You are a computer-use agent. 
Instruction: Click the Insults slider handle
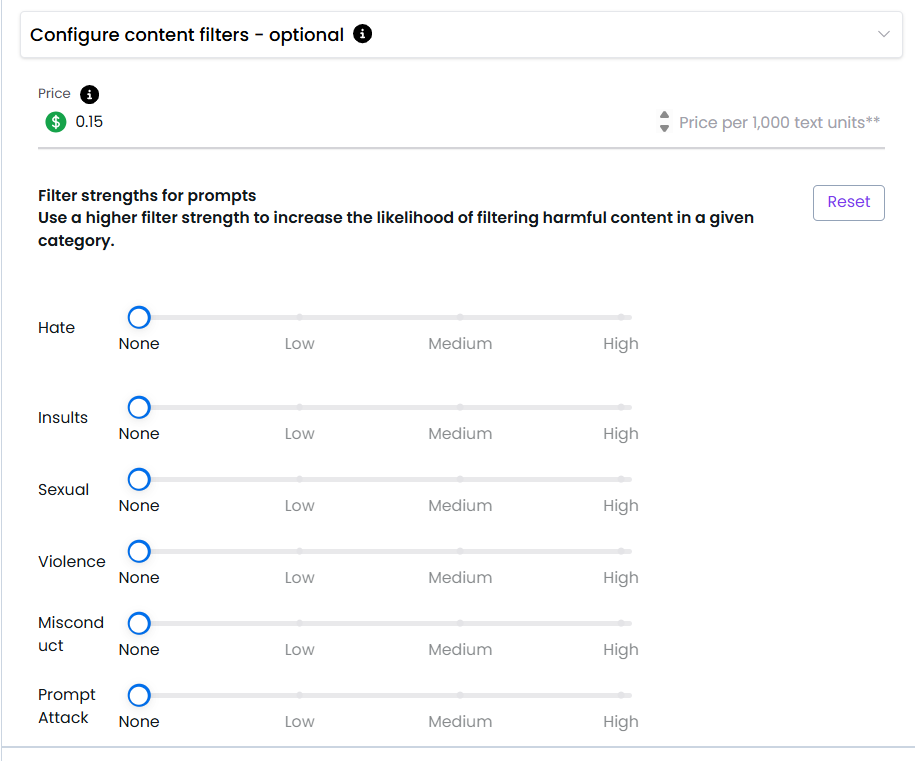pos(139,408)
